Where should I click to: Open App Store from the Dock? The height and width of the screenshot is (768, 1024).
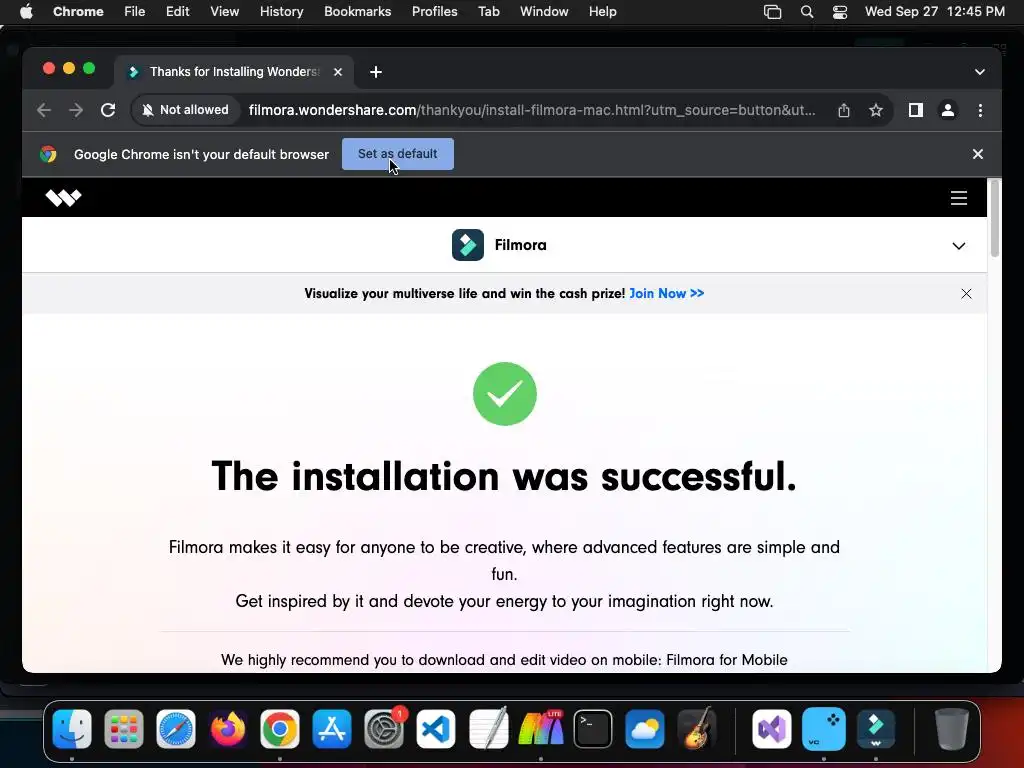(332, 729)
